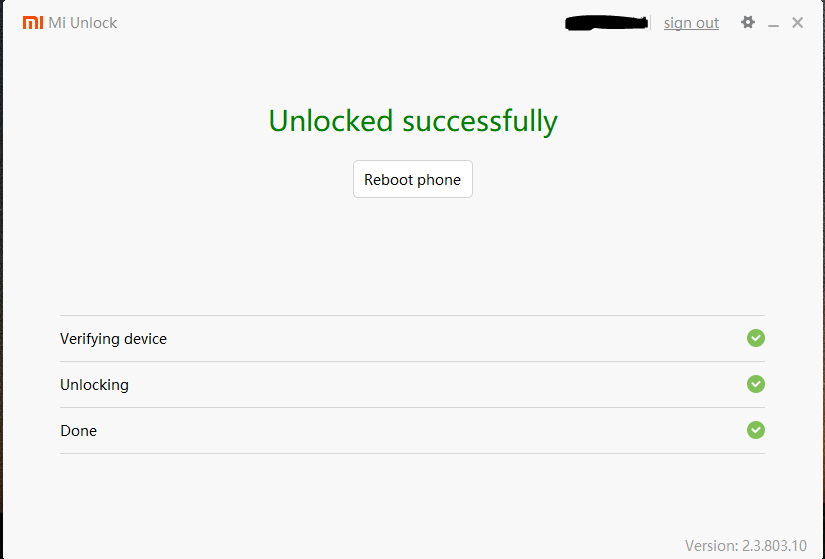The width and height of the screenshot is (825, 559).
Task: Select the "Done" step label
Action: click(x=78, y=431)
